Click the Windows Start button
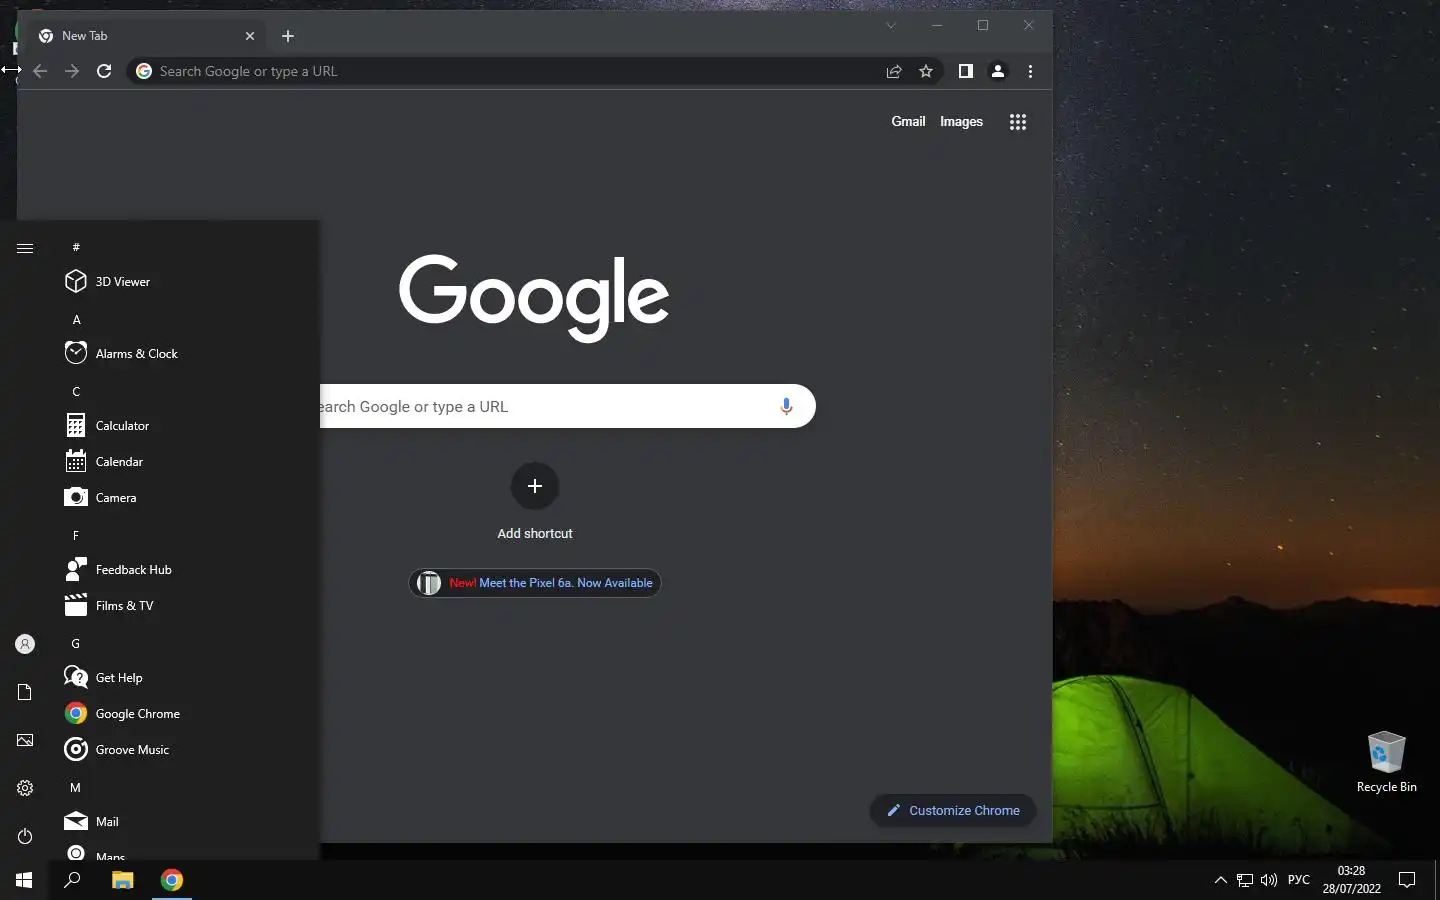This screenshot has width=1440, height=900. 24,880
